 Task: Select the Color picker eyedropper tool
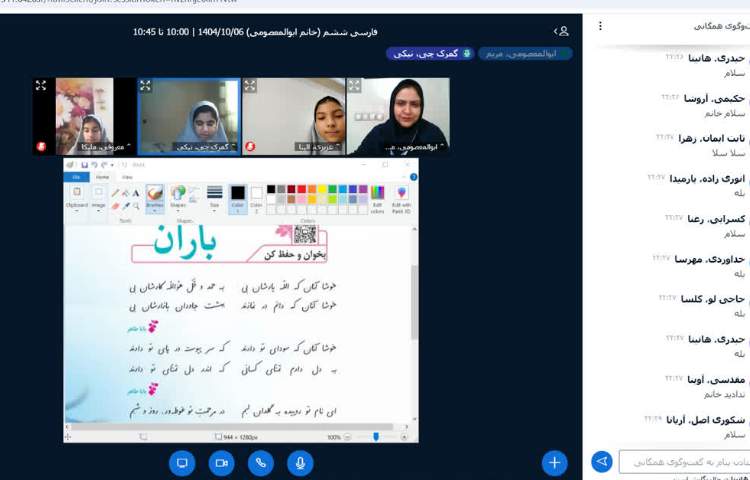(126, 206)
